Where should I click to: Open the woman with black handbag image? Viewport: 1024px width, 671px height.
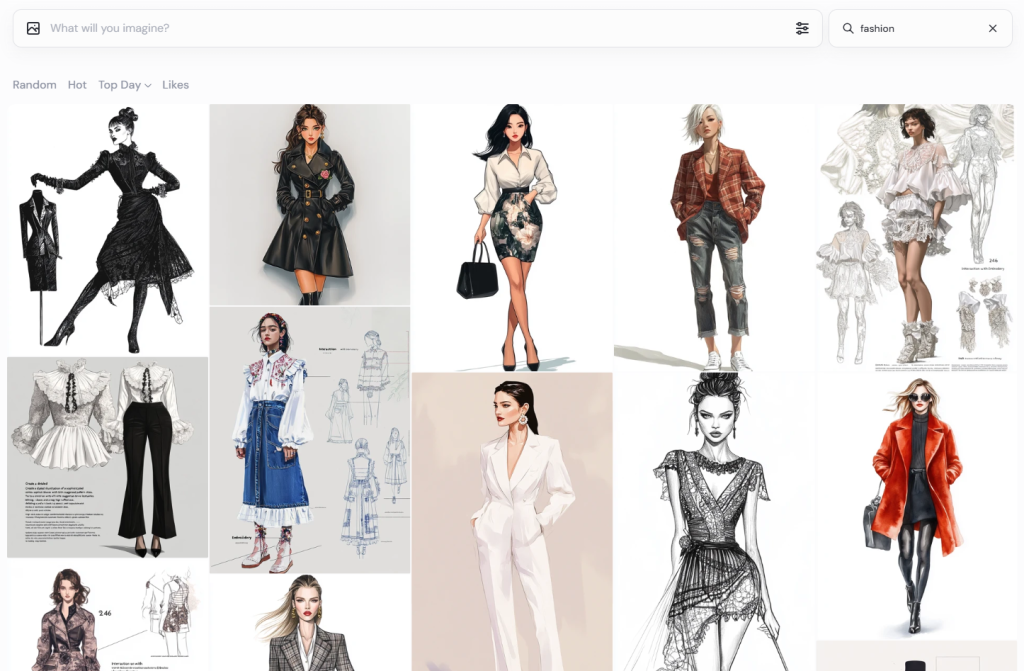pos(512,237)
